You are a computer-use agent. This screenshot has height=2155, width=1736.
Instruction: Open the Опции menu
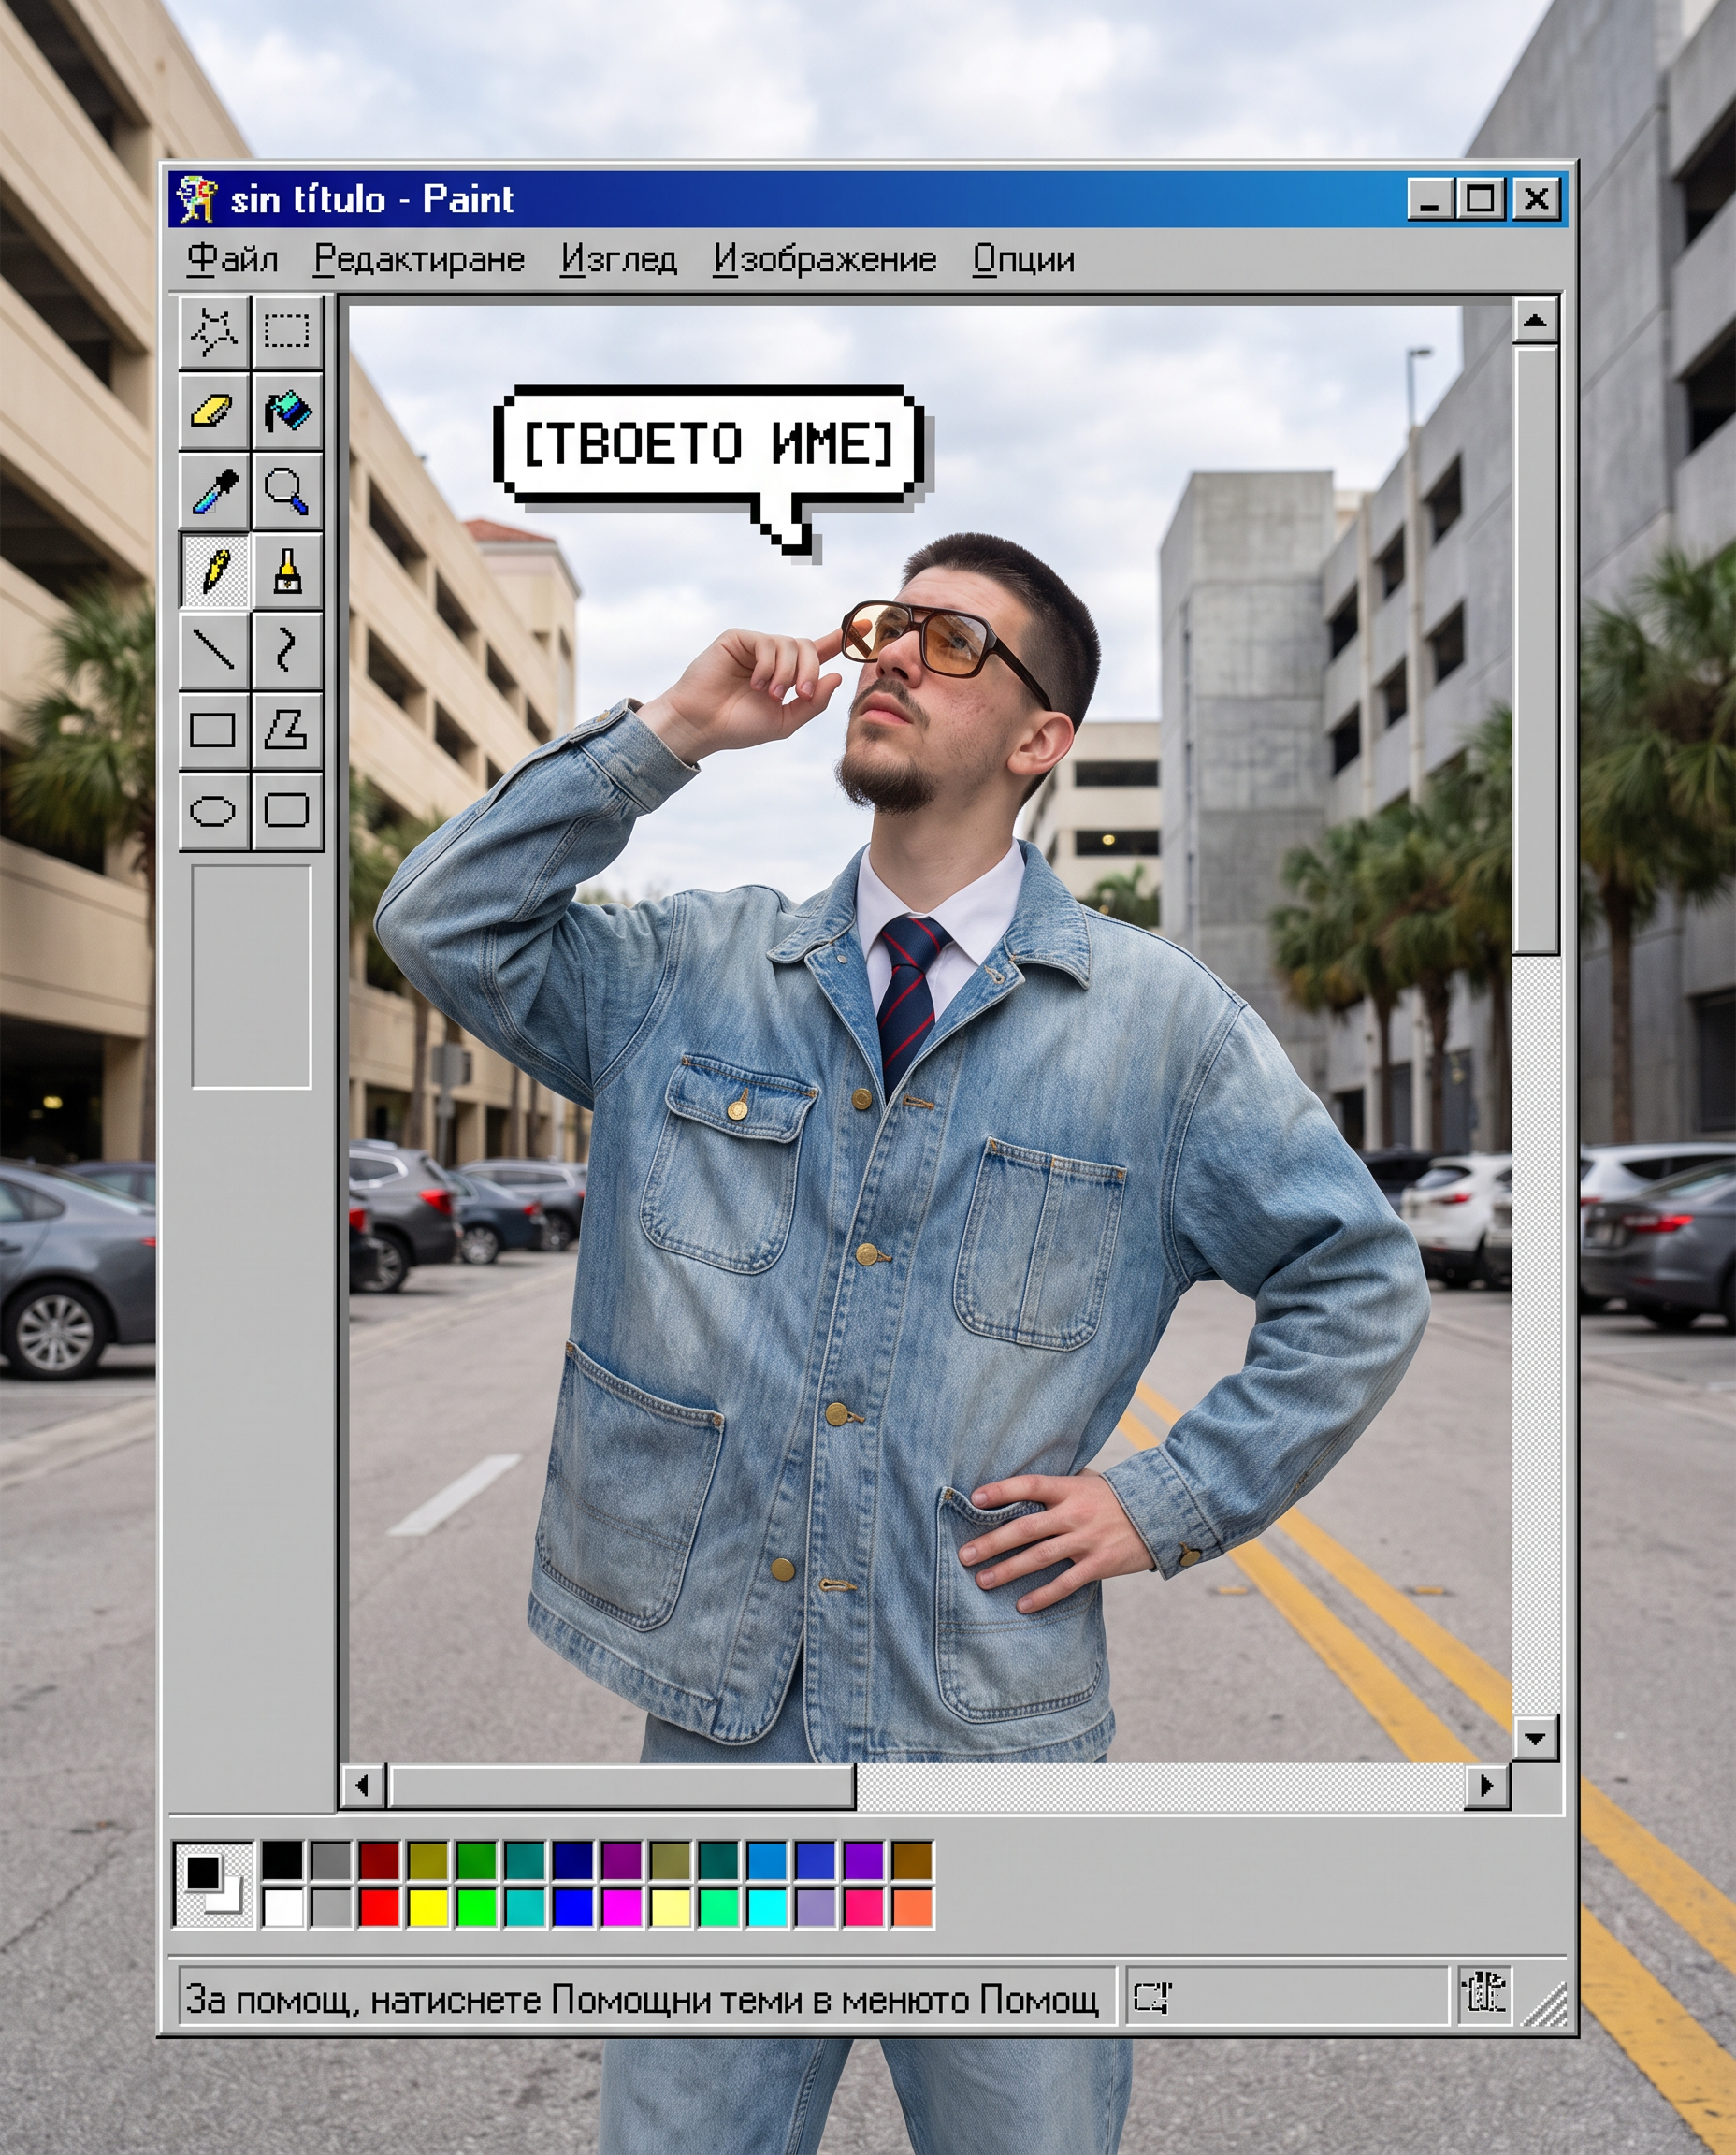(x=1023, y=259)
